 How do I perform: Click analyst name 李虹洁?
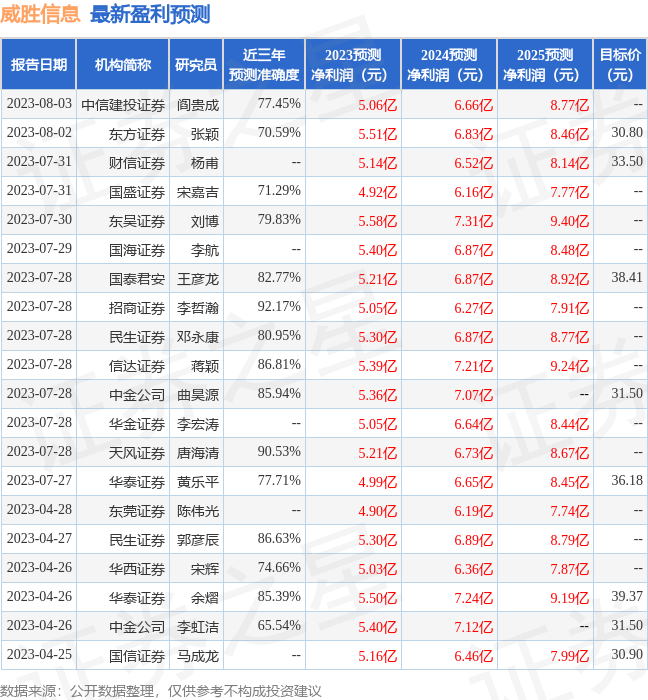click(x=198, y=628)
